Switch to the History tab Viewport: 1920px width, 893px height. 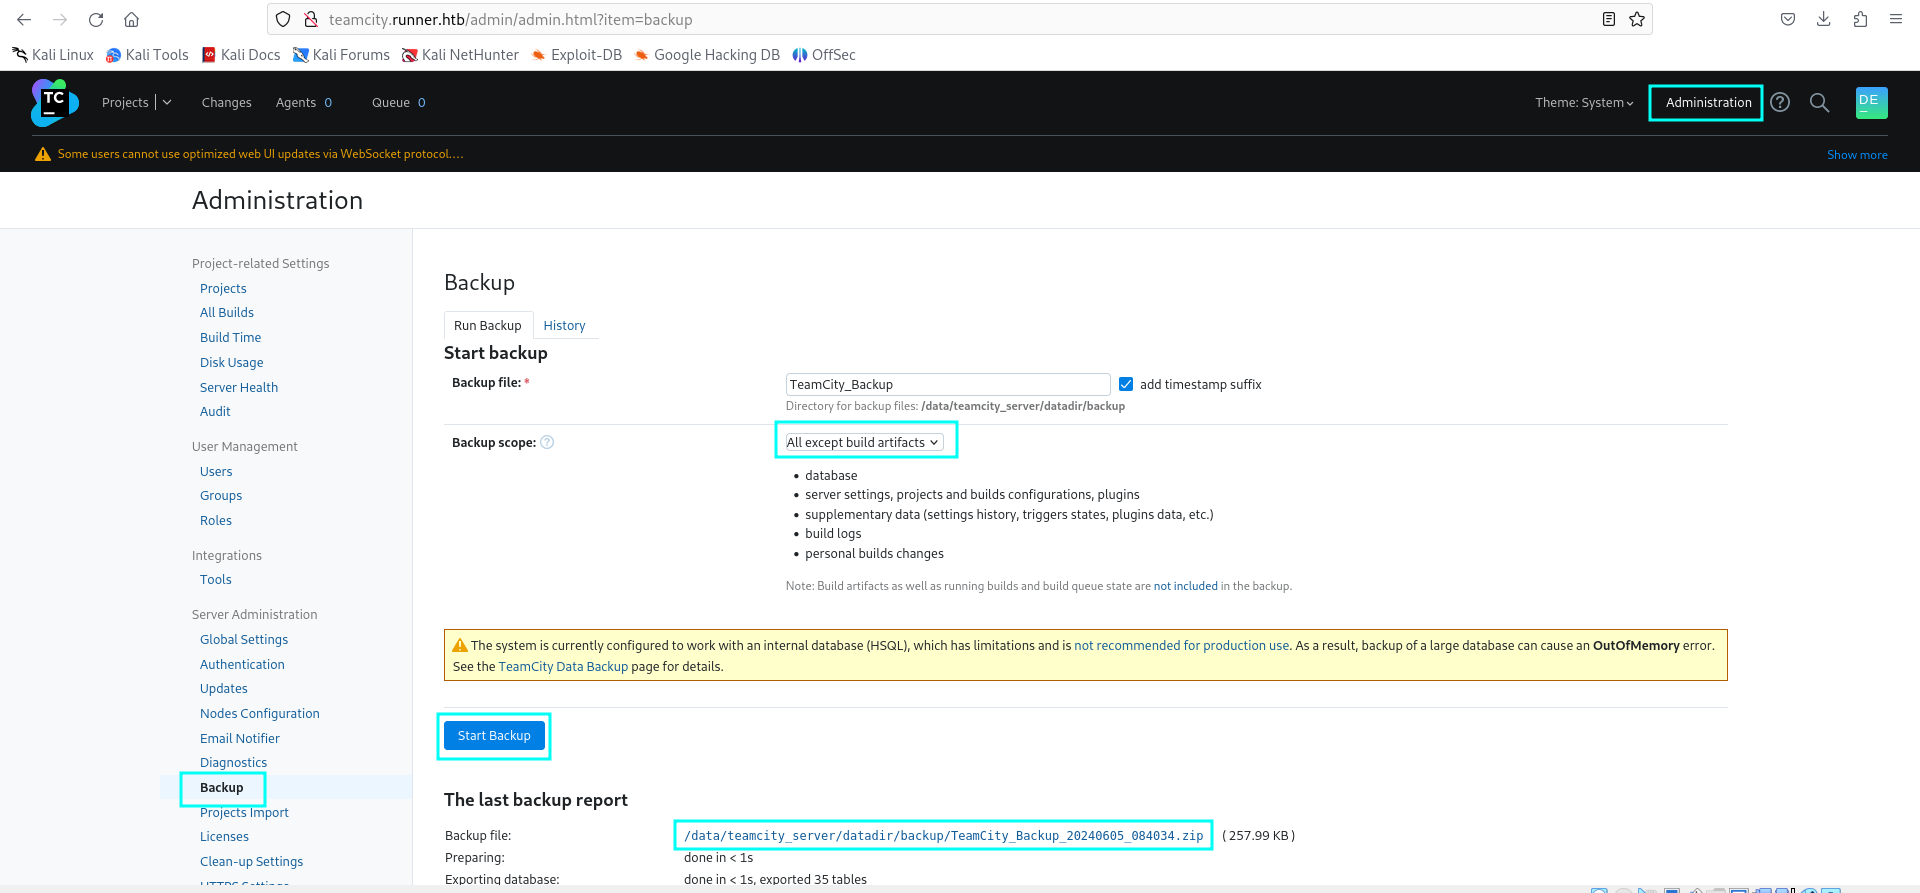pyautogui.click(x=564, y=326)
